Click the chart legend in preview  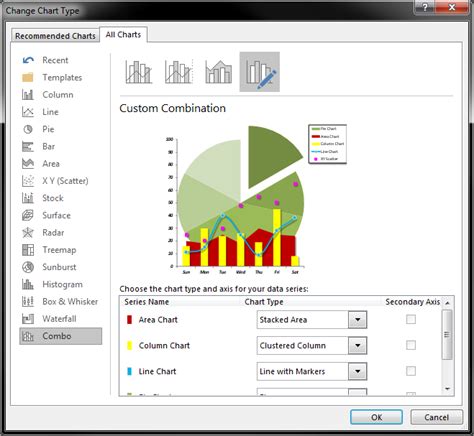[328, 144]
